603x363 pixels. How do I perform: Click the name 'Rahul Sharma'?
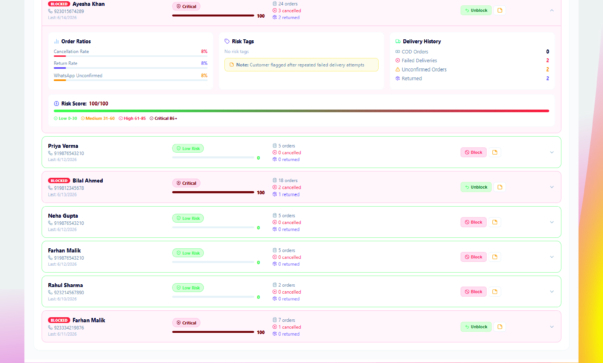click(x=65, y=285)
